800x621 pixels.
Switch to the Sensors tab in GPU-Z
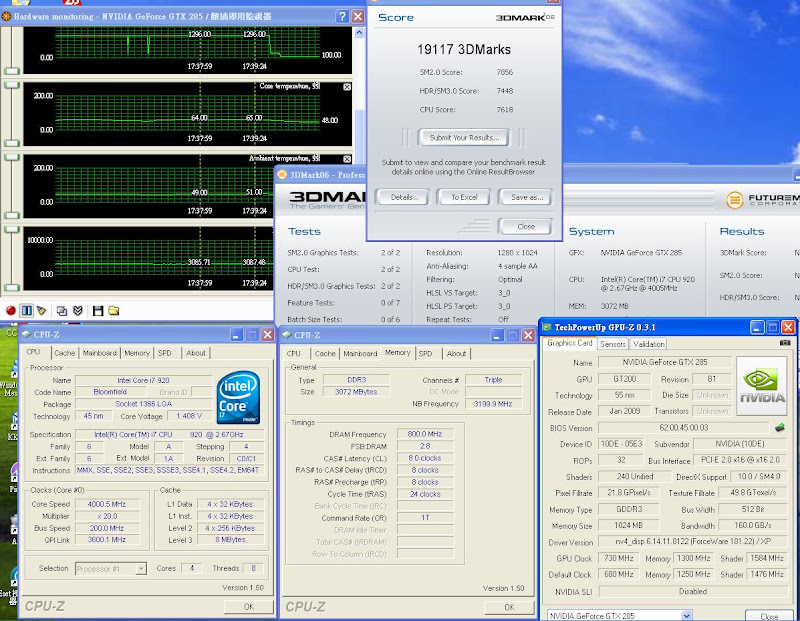point(613,344)
